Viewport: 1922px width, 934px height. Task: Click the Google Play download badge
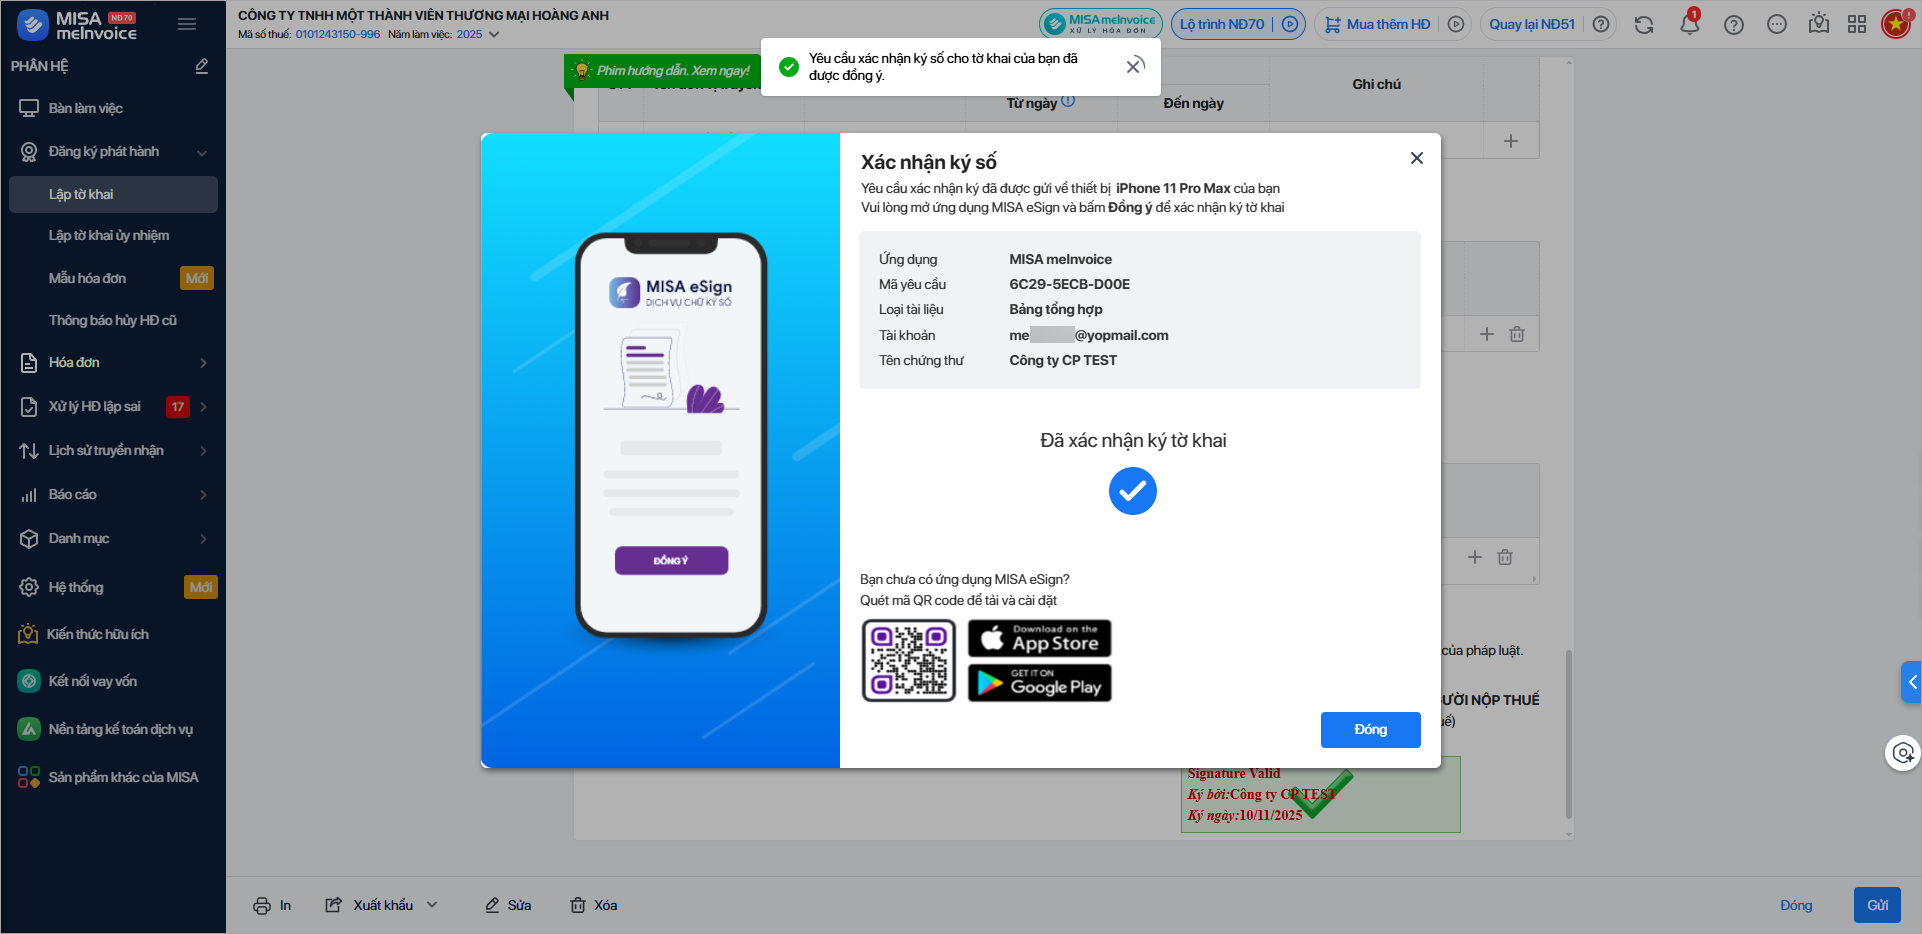1039,683
